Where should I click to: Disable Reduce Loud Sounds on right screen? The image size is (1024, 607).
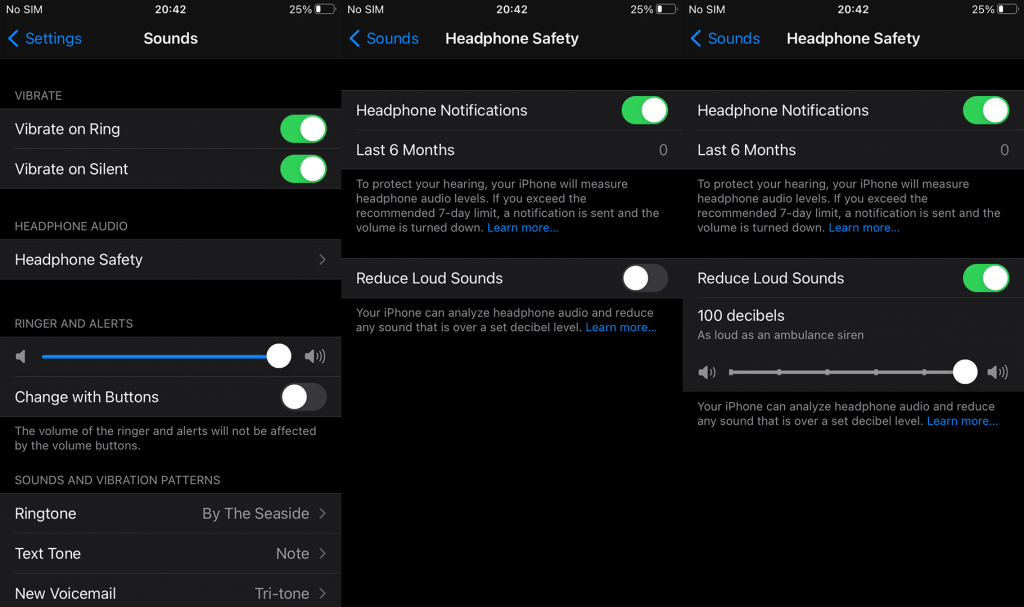click(986, 278)
